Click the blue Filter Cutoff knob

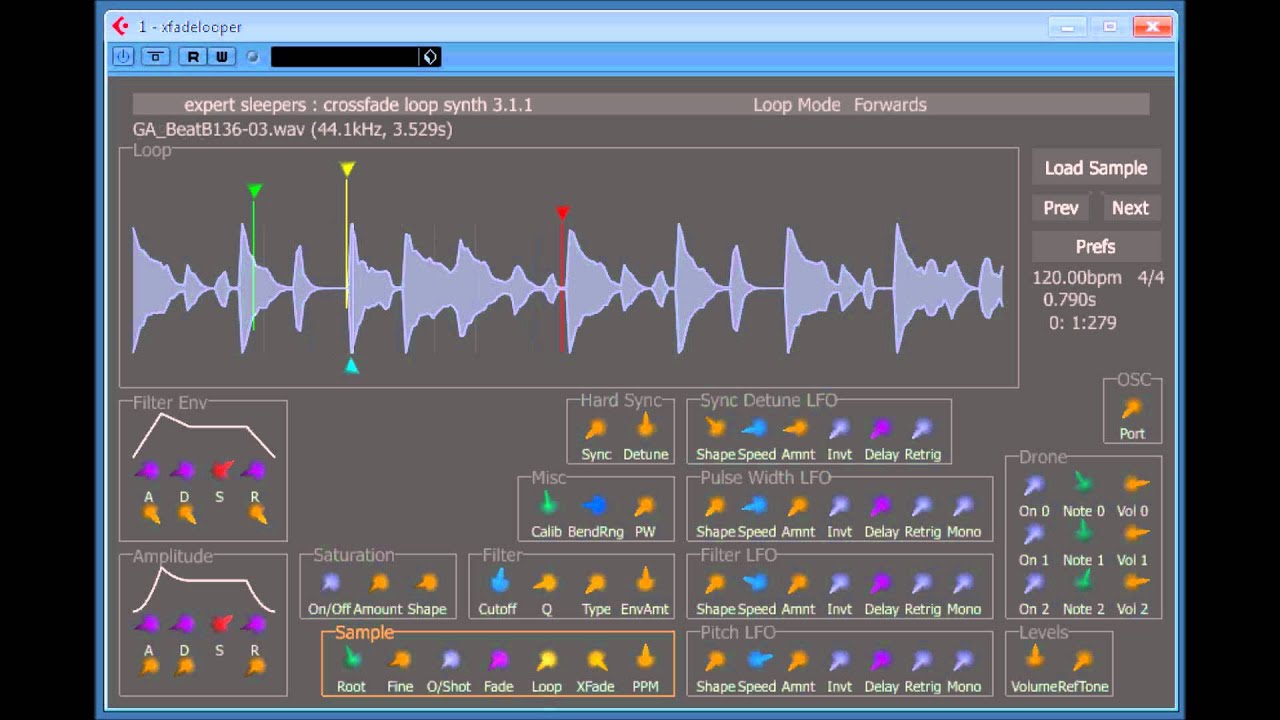coord(499,581)
